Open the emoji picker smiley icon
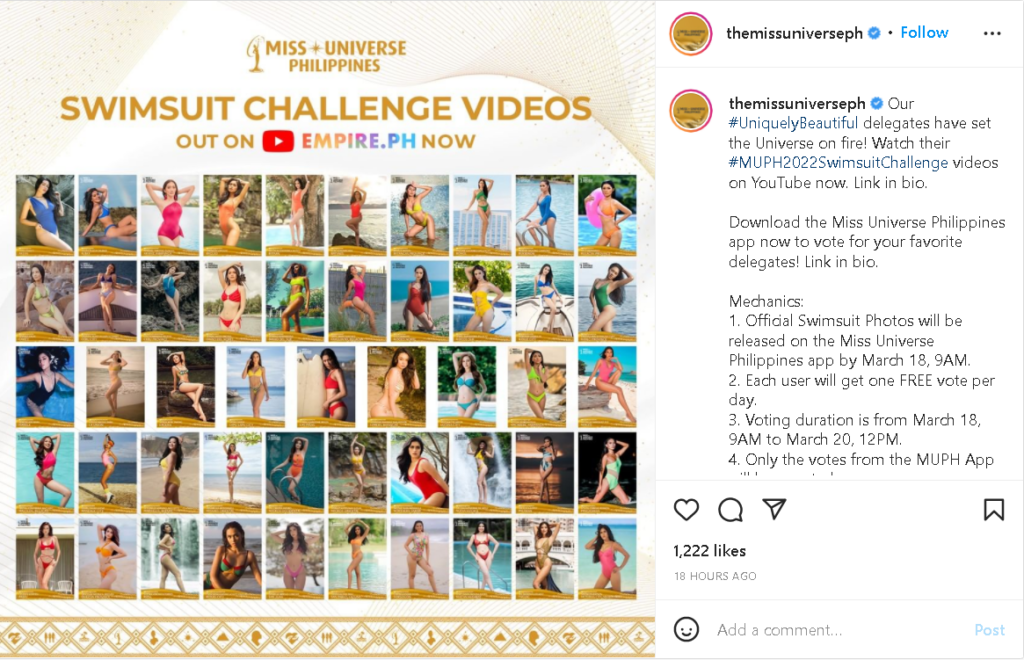This screenshot has height=660, width=1024. pyautogui.click(x=686, y=629)
